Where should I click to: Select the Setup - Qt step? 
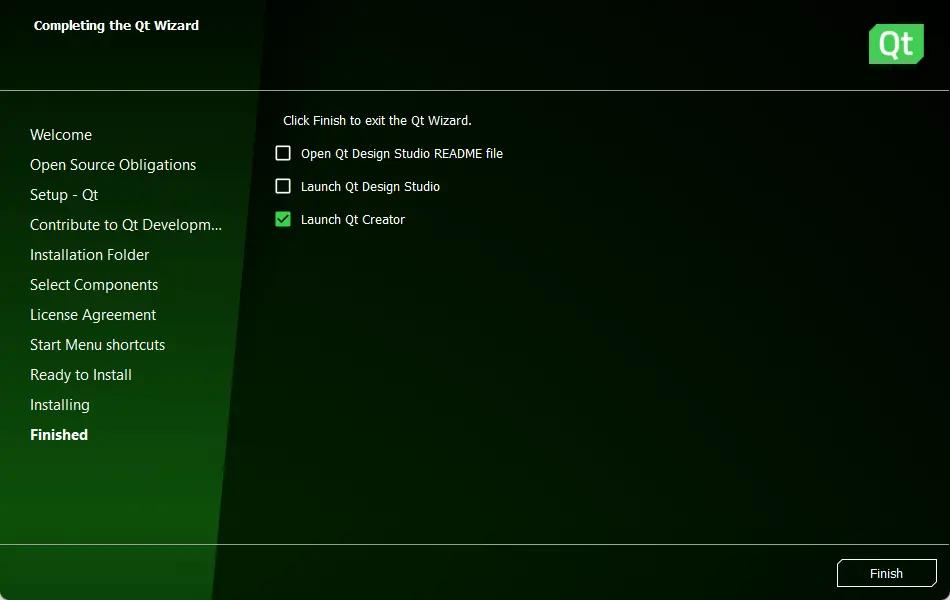click(x=64, y=195)
